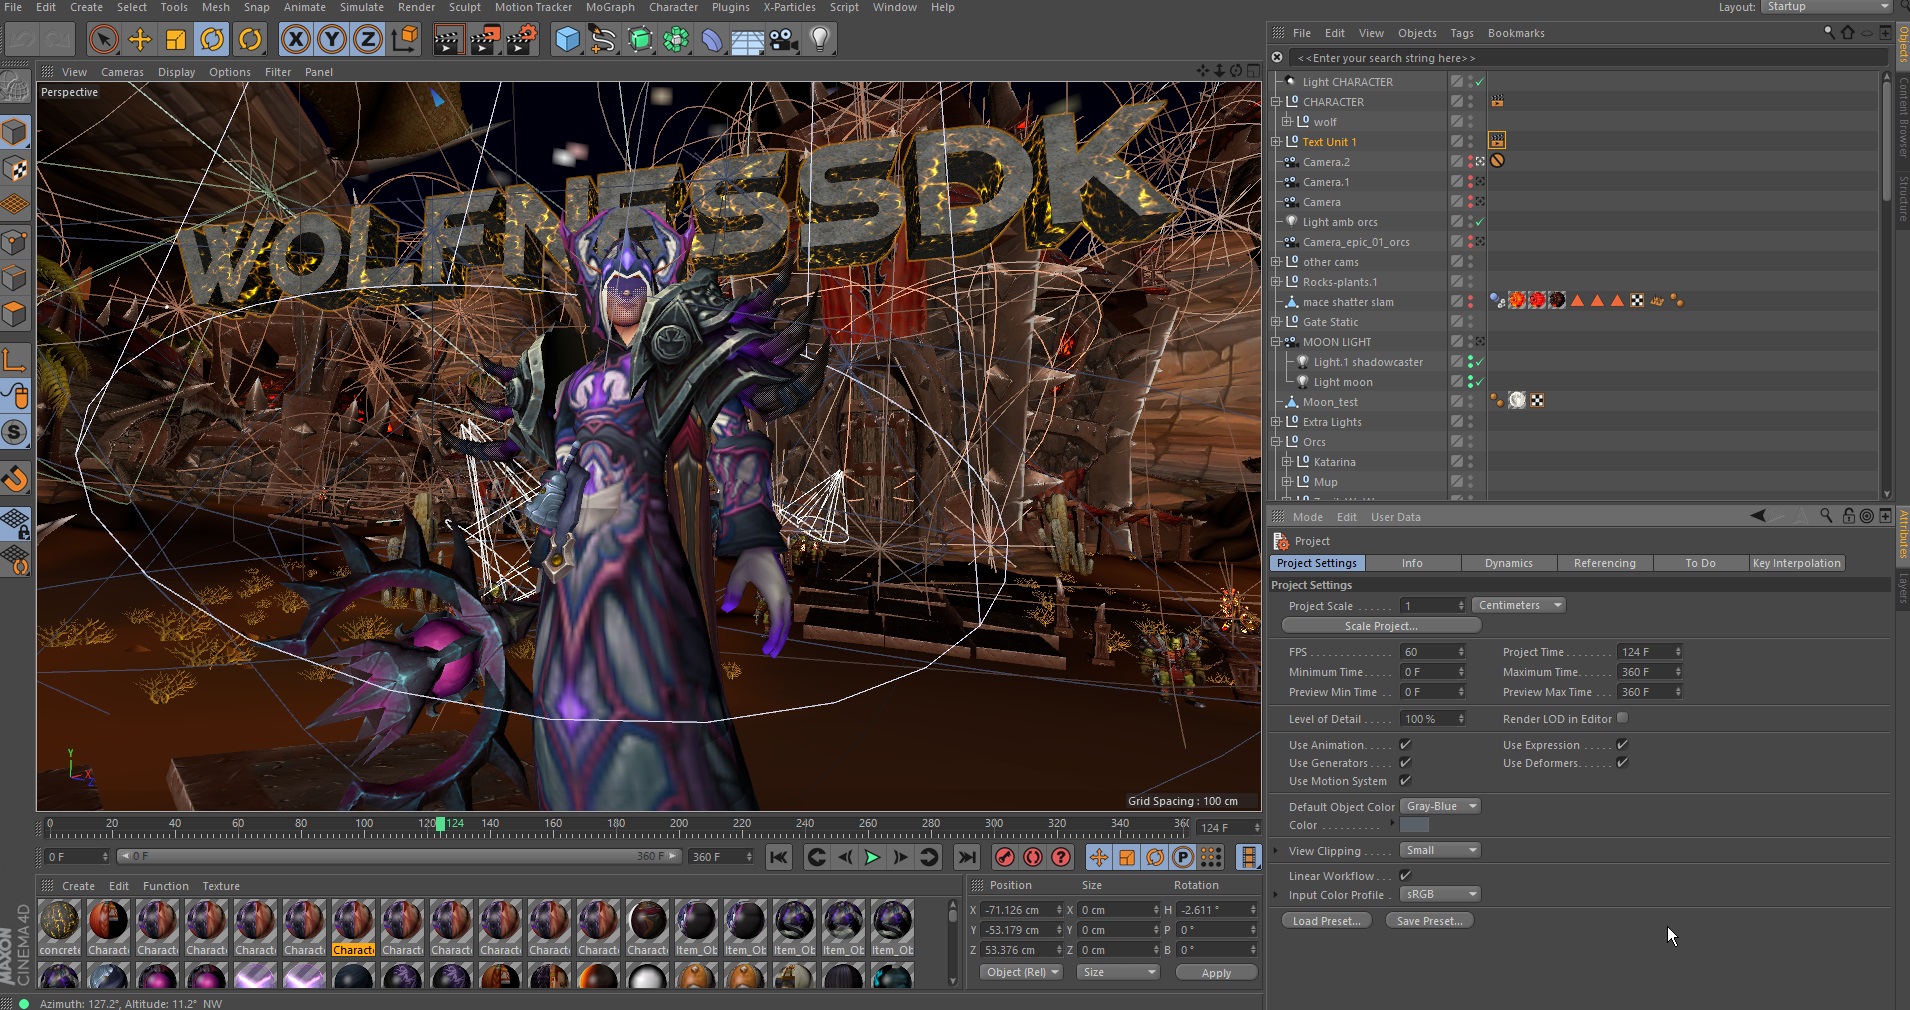Toggle Use Deformers checkbox
The image size is (1910, 1010).
point(1622,763)
